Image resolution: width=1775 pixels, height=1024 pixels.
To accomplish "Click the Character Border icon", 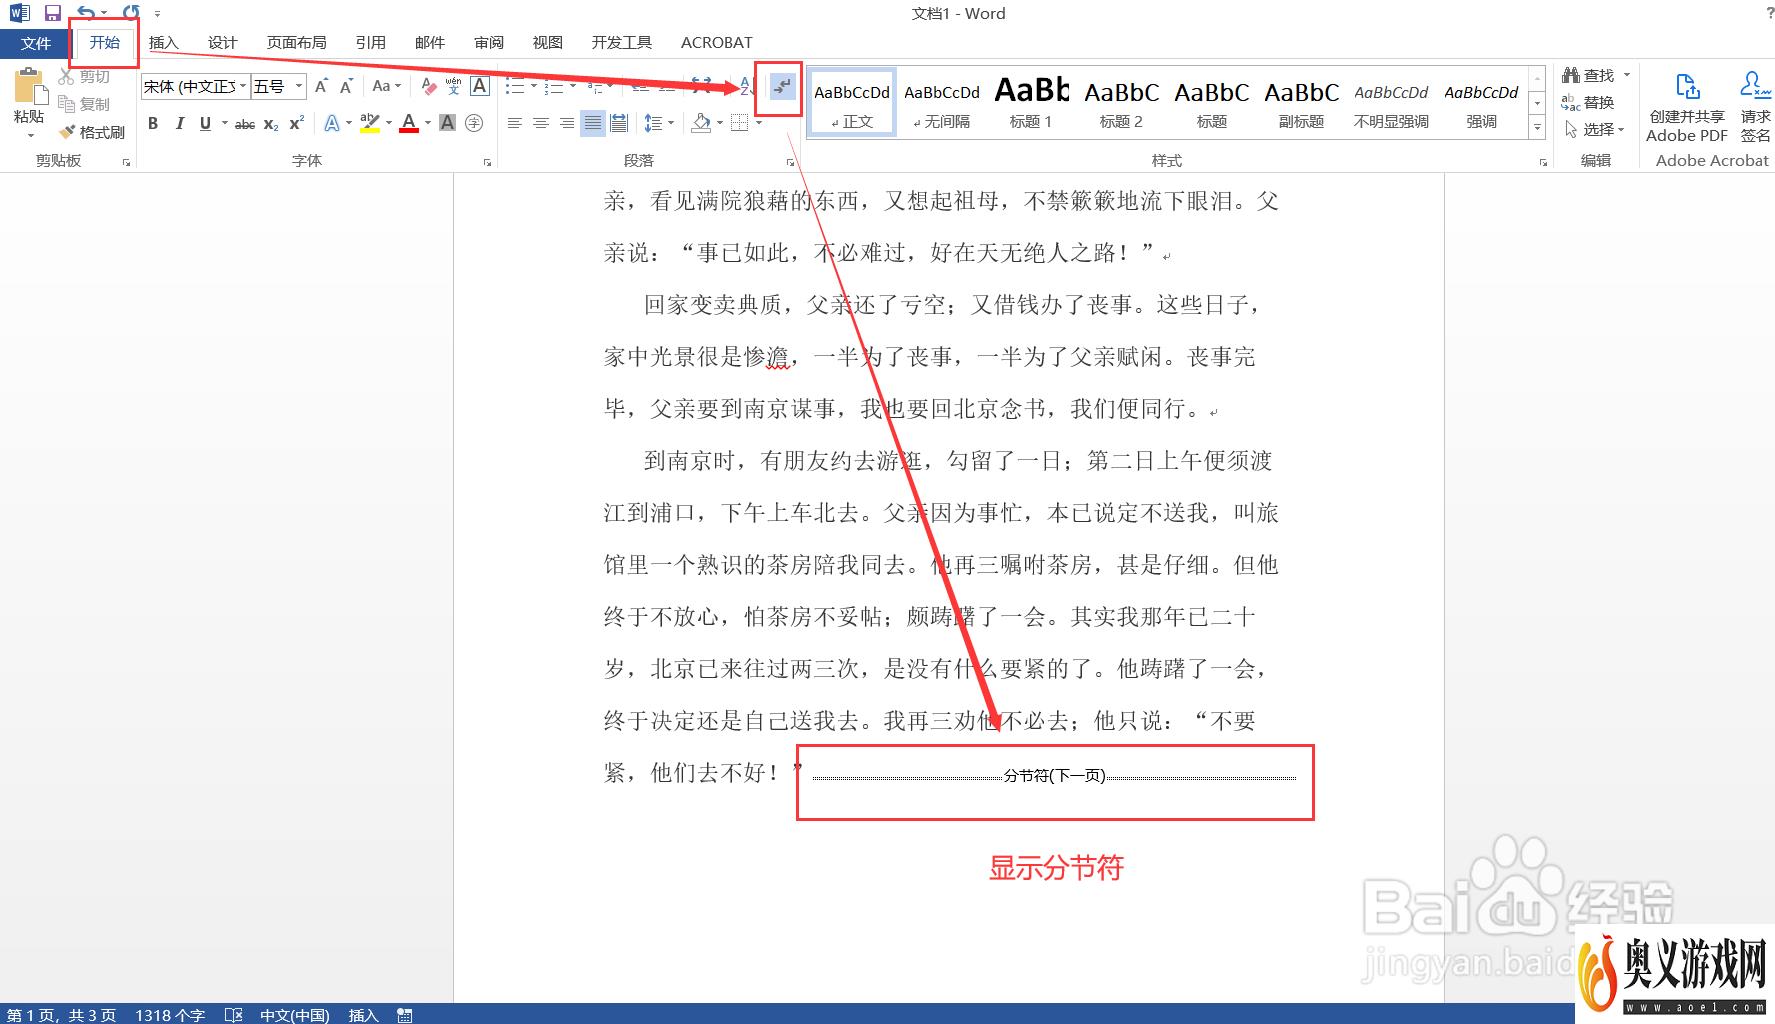I will 480,86.
